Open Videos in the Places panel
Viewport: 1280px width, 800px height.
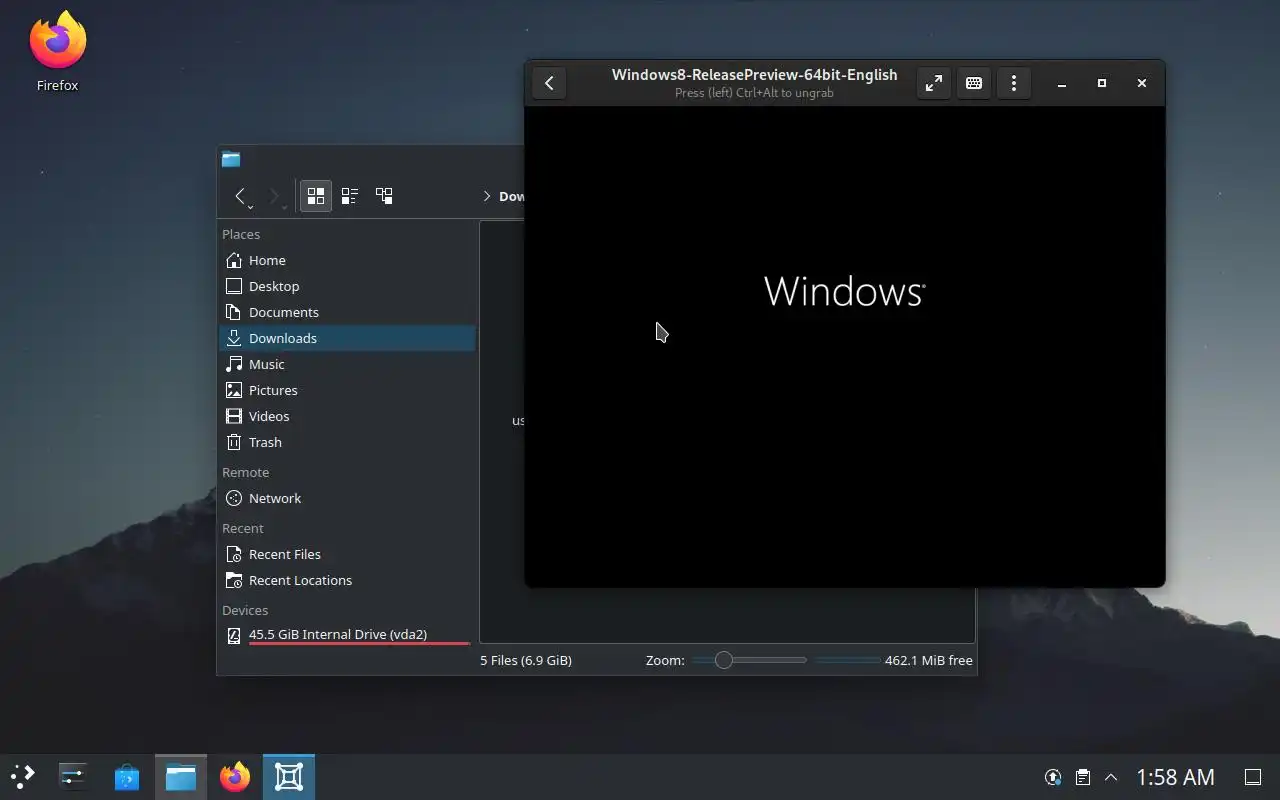pos(347,416)
